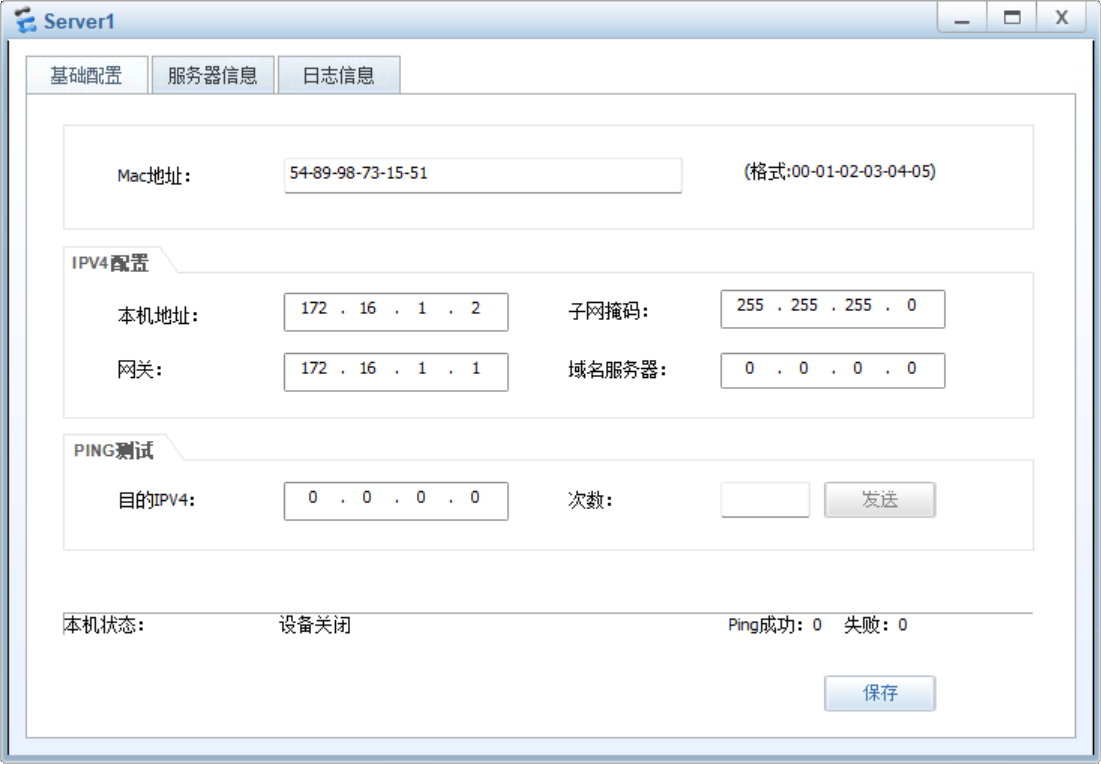Click the 本机地址 IP input field
This screenshot has width=1101, height=764.
coord(396,312)
